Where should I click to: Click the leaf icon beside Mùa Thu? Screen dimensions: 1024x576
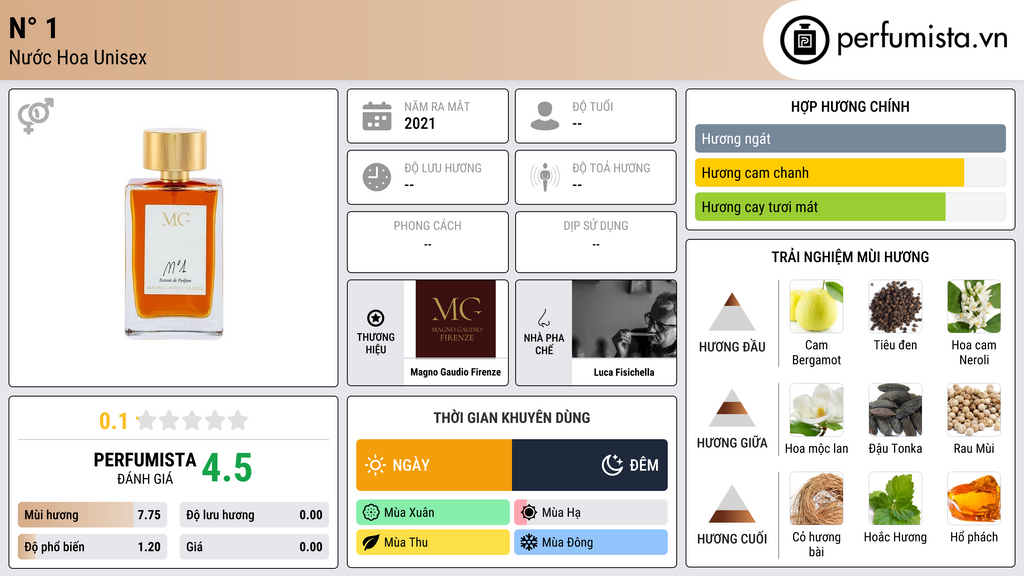point(371,543)
